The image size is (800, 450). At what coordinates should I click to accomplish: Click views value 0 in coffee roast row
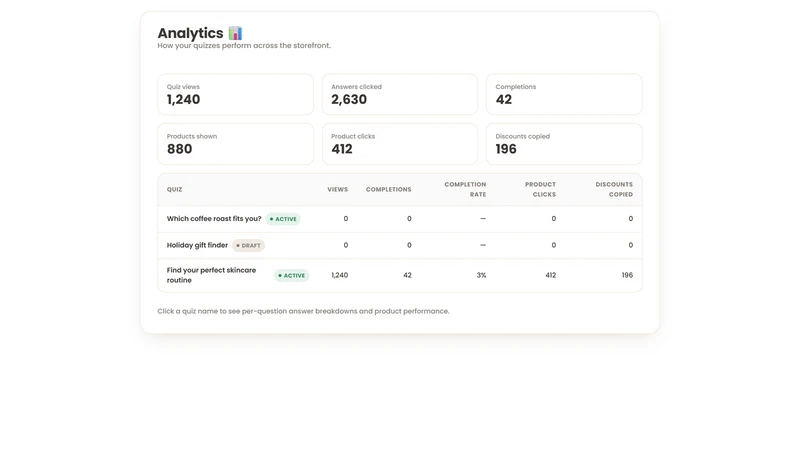coord(345,219)
